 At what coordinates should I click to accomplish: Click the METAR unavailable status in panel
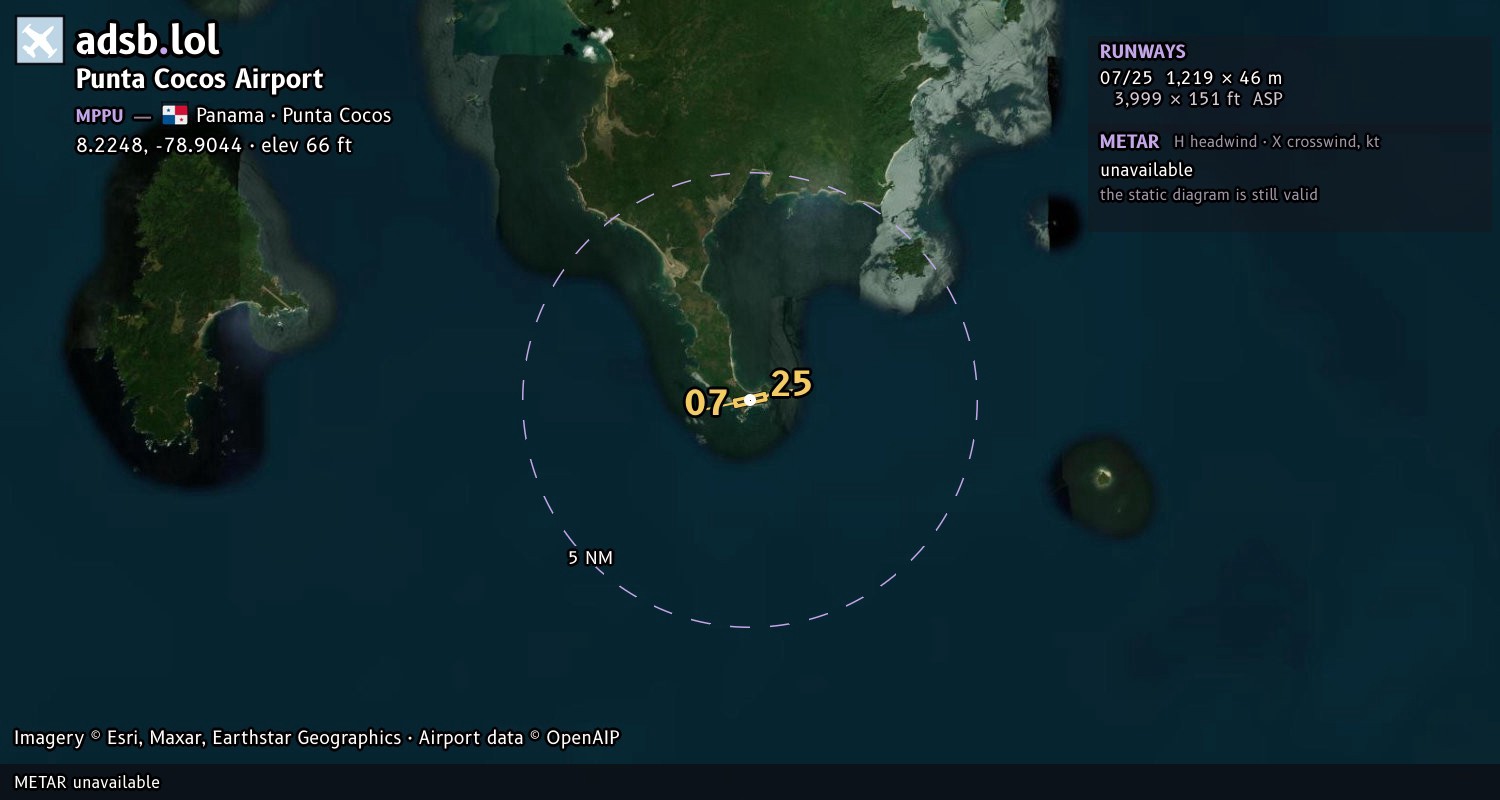1146,170
